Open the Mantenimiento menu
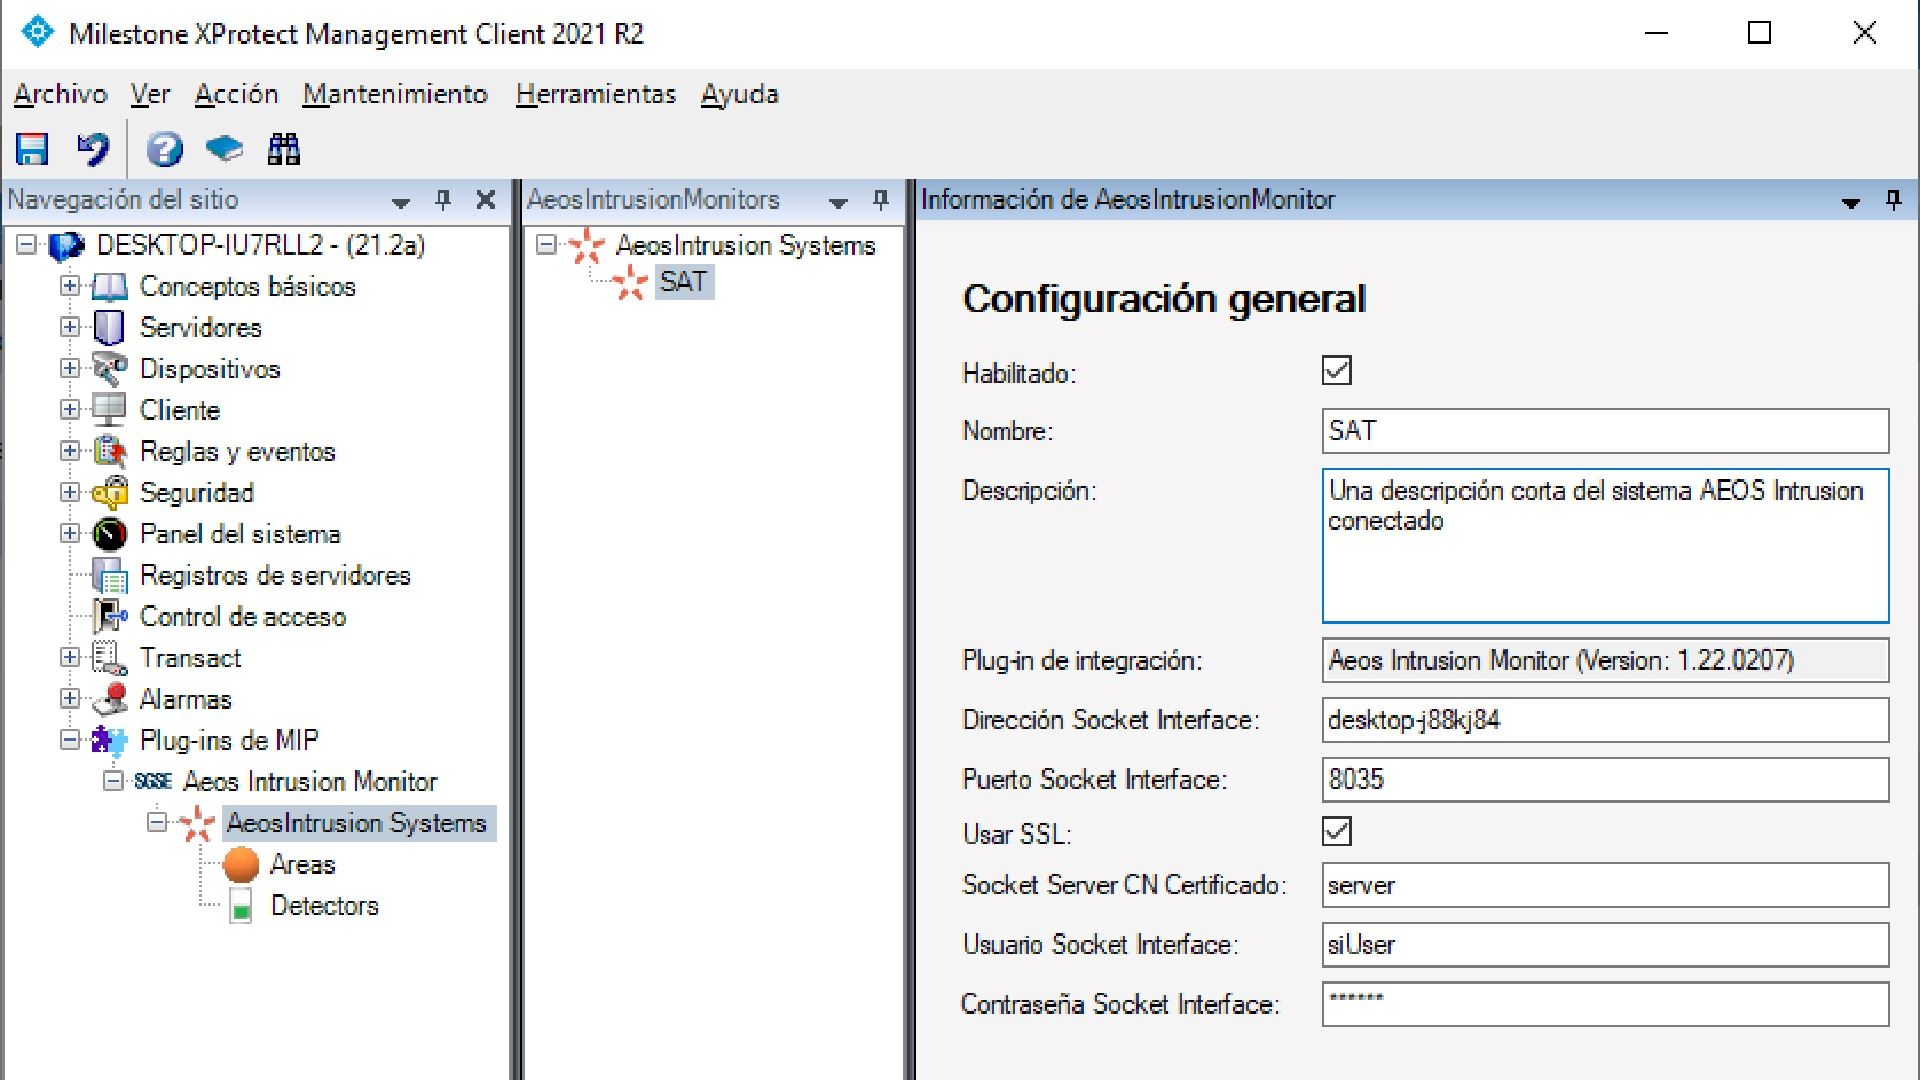1920x1080 pixels. (x=395, y=94)
